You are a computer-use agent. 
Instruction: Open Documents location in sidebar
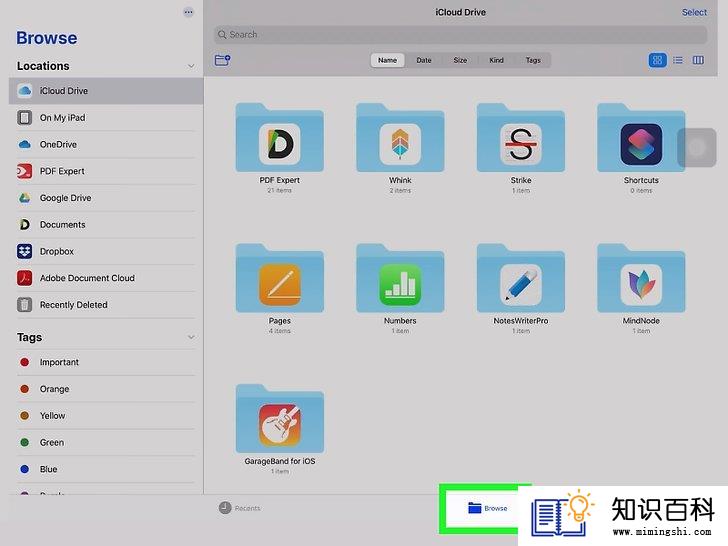106,225
